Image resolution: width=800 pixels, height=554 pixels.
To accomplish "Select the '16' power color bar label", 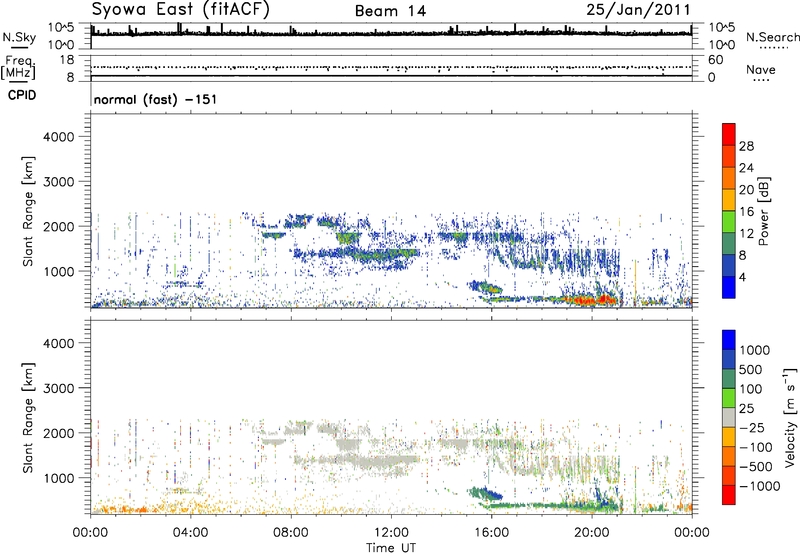I will coord(746,212).
